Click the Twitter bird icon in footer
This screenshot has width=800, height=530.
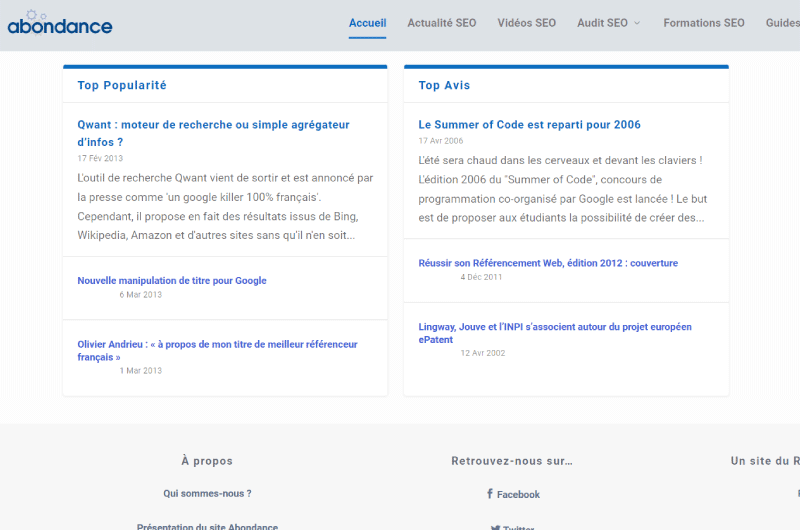click(x=495, y=527)
